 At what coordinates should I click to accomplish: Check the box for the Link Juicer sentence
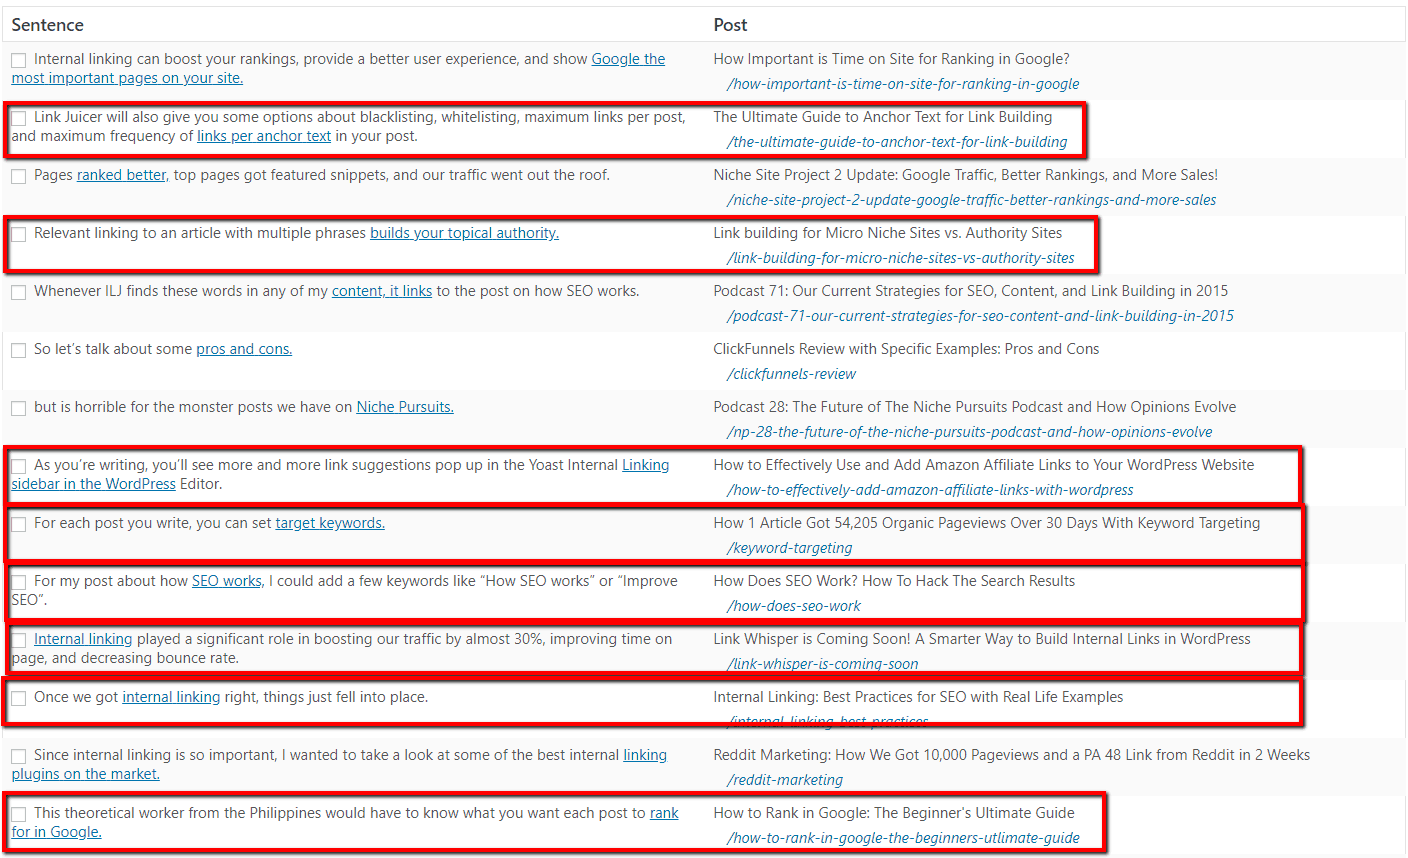pyautogui.click(x=19, y=118)
